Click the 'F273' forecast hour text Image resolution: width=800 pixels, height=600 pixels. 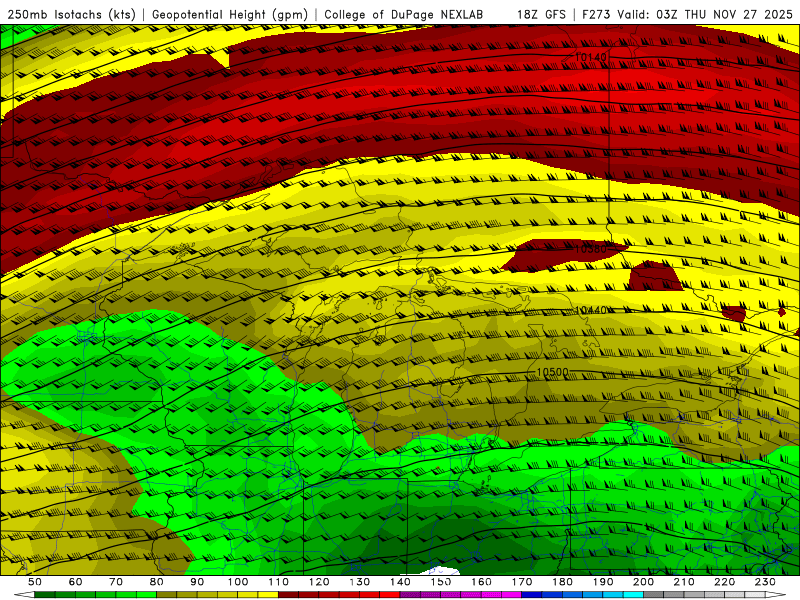click(x=597, y=14)
